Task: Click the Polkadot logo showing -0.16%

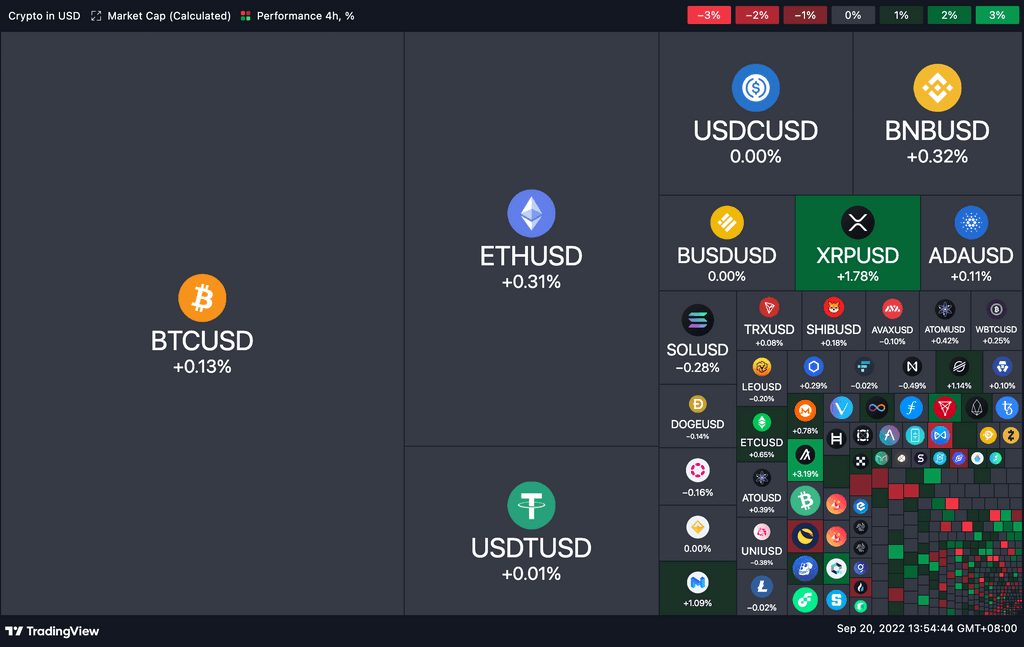Action: [697, 470]
